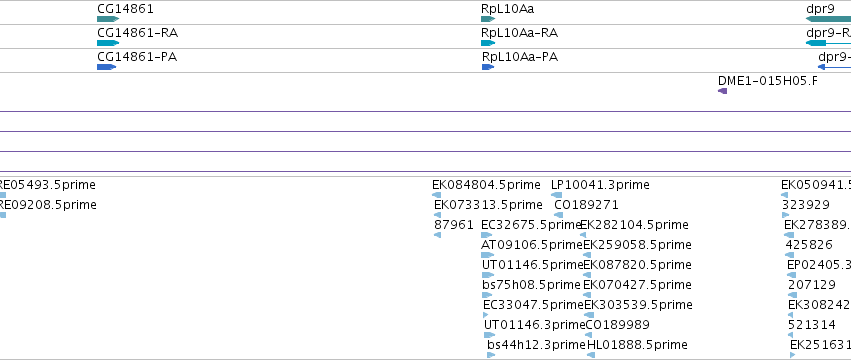Select the RpL10Aa-PA protein arrow
The image size is (851, 360).
click(488, 67)
